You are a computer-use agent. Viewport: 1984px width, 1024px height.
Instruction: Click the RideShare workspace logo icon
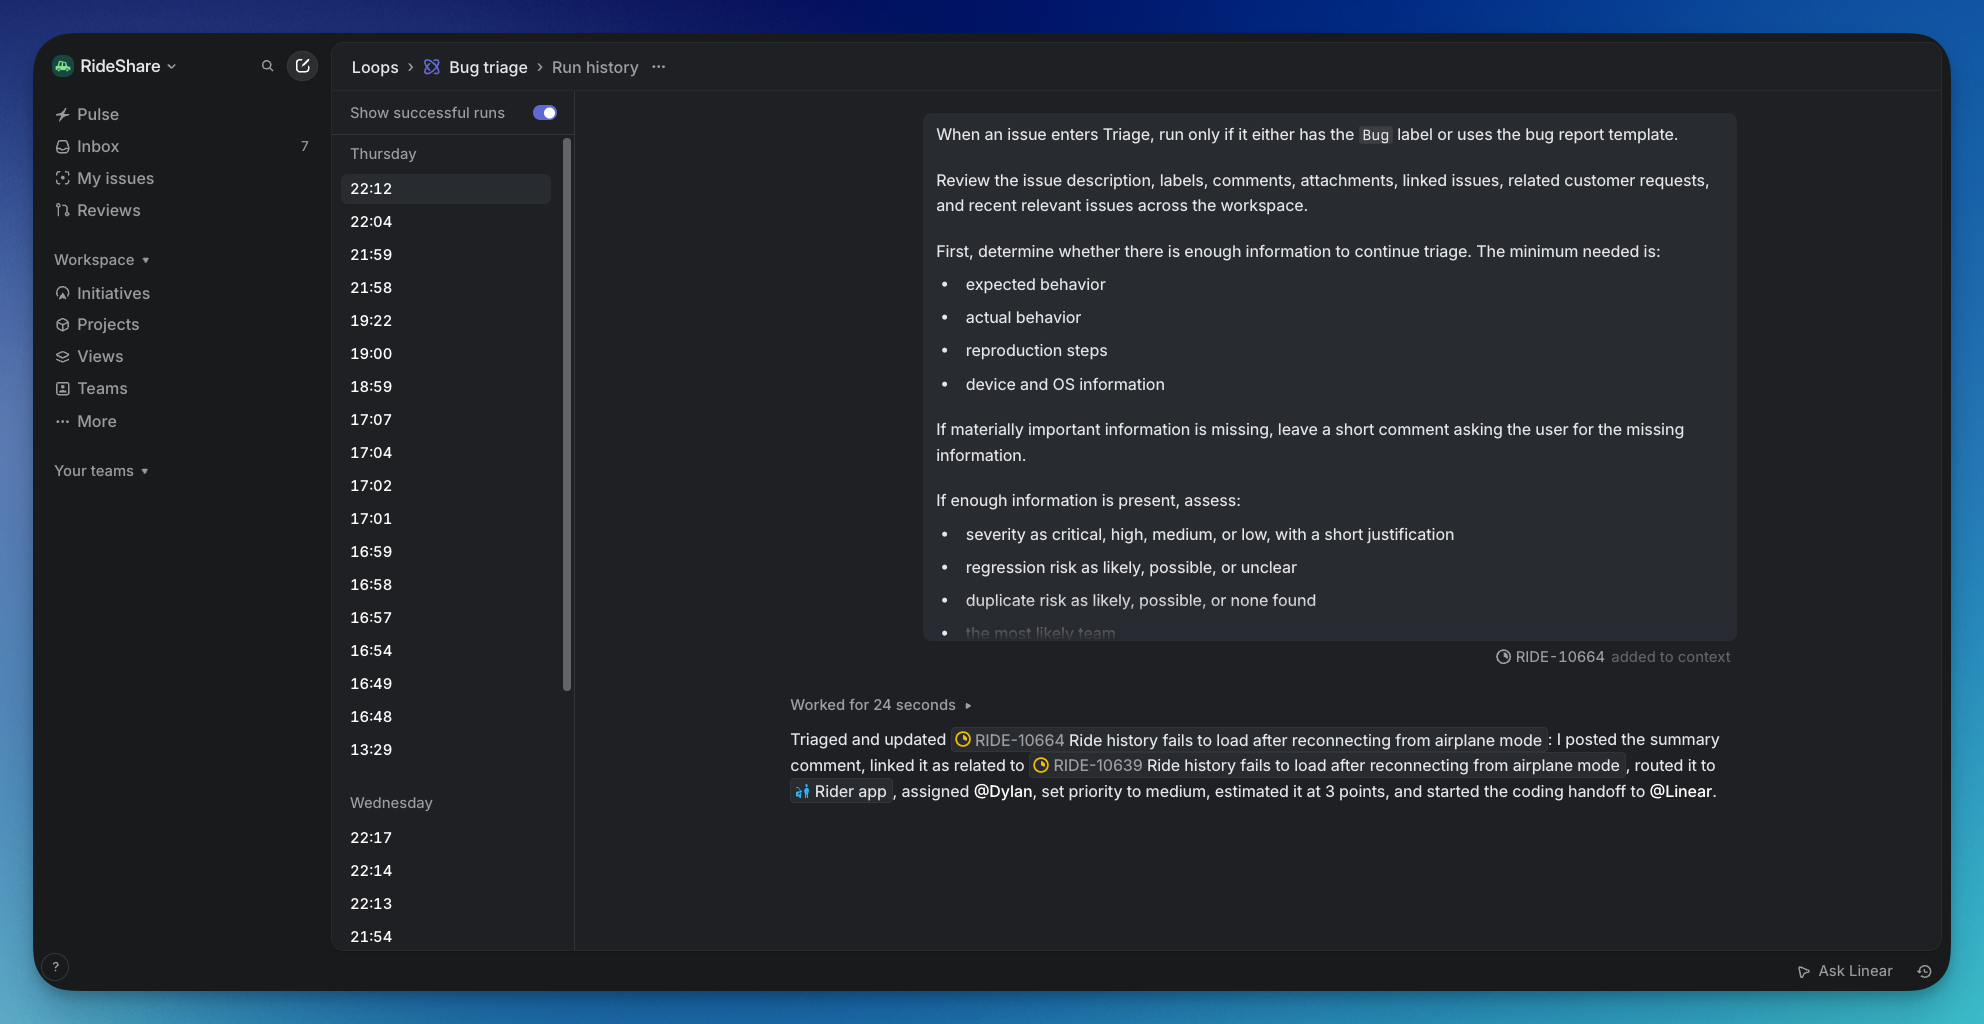tap(63, 66)
